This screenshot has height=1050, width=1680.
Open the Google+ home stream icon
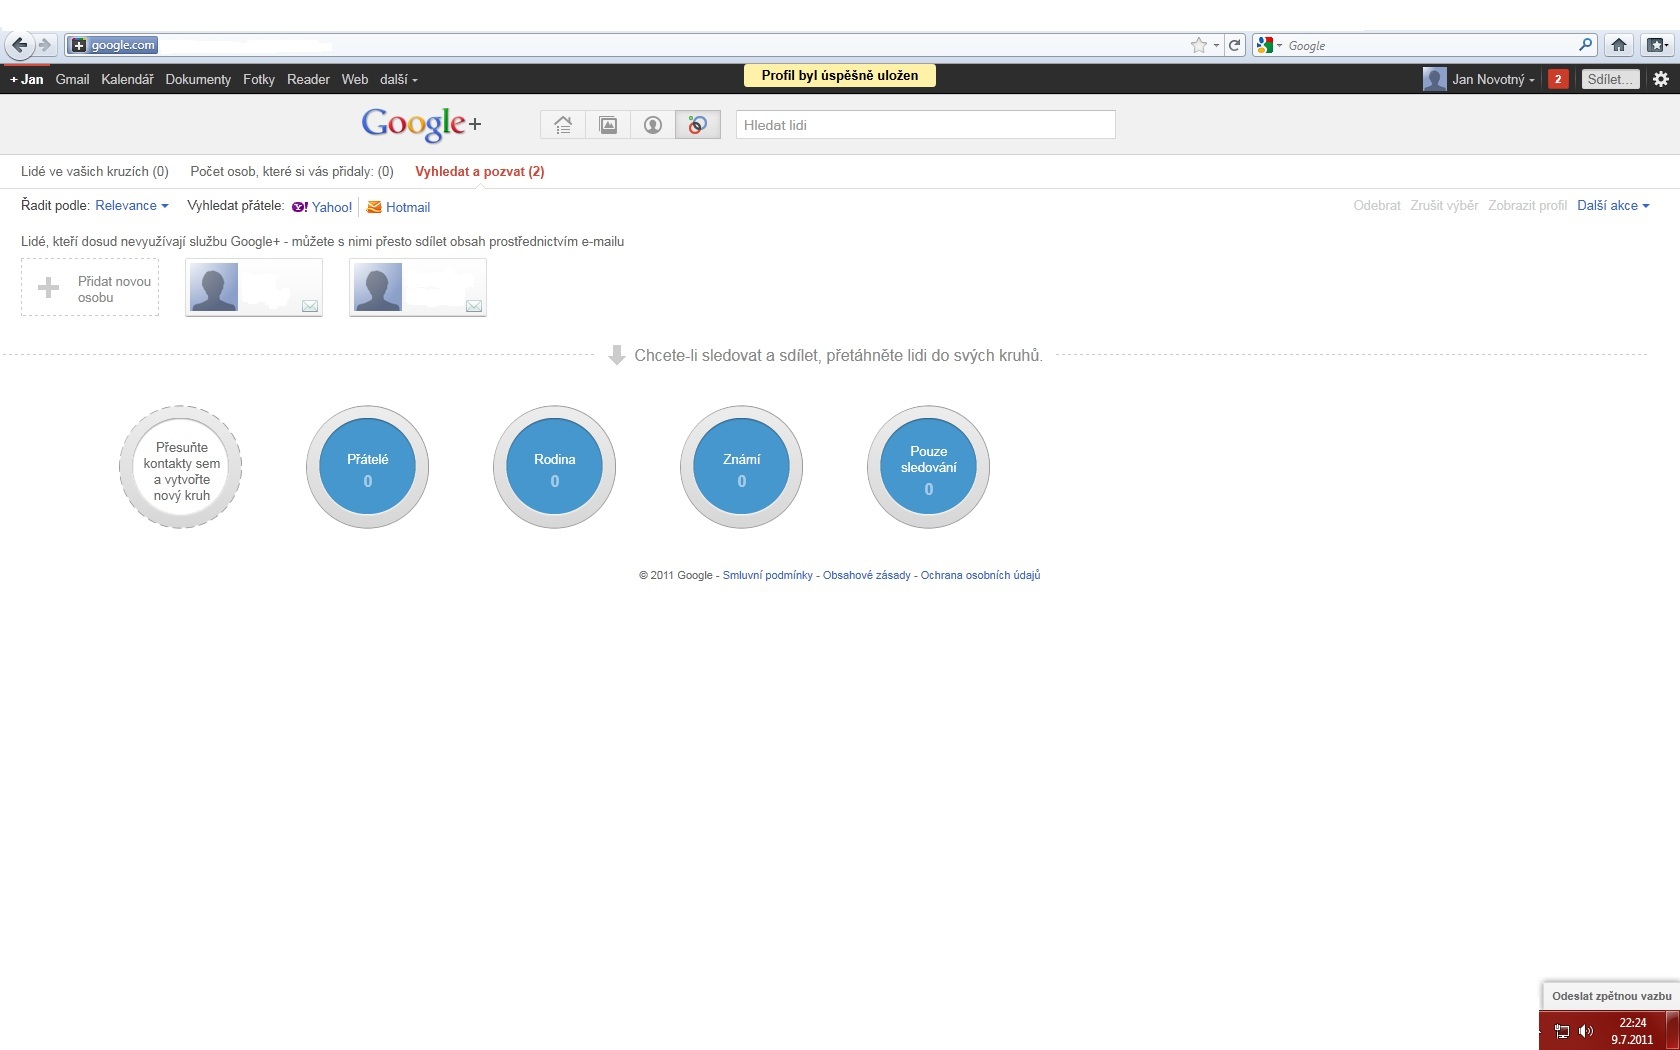[x=563, y=125]
